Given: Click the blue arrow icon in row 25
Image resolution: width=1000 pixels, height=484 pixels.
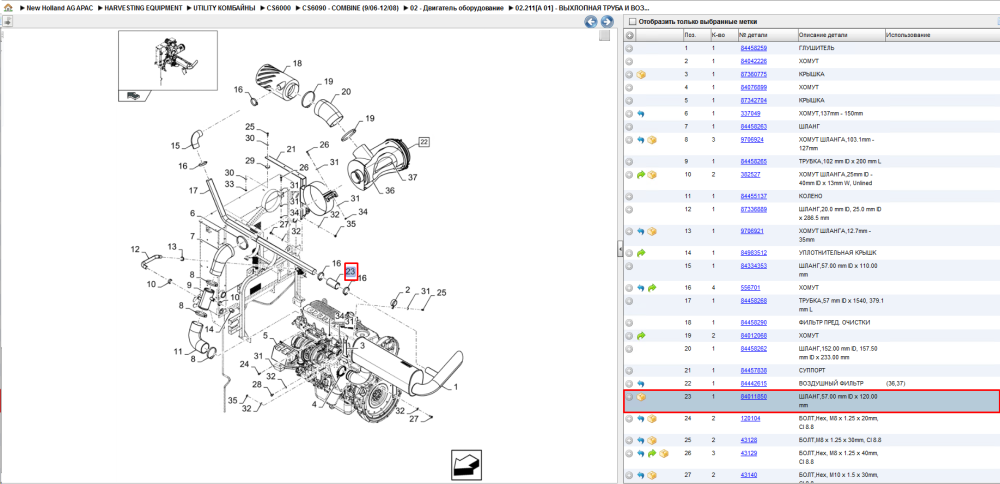Looking at the screenshot, I should (642, 441).
